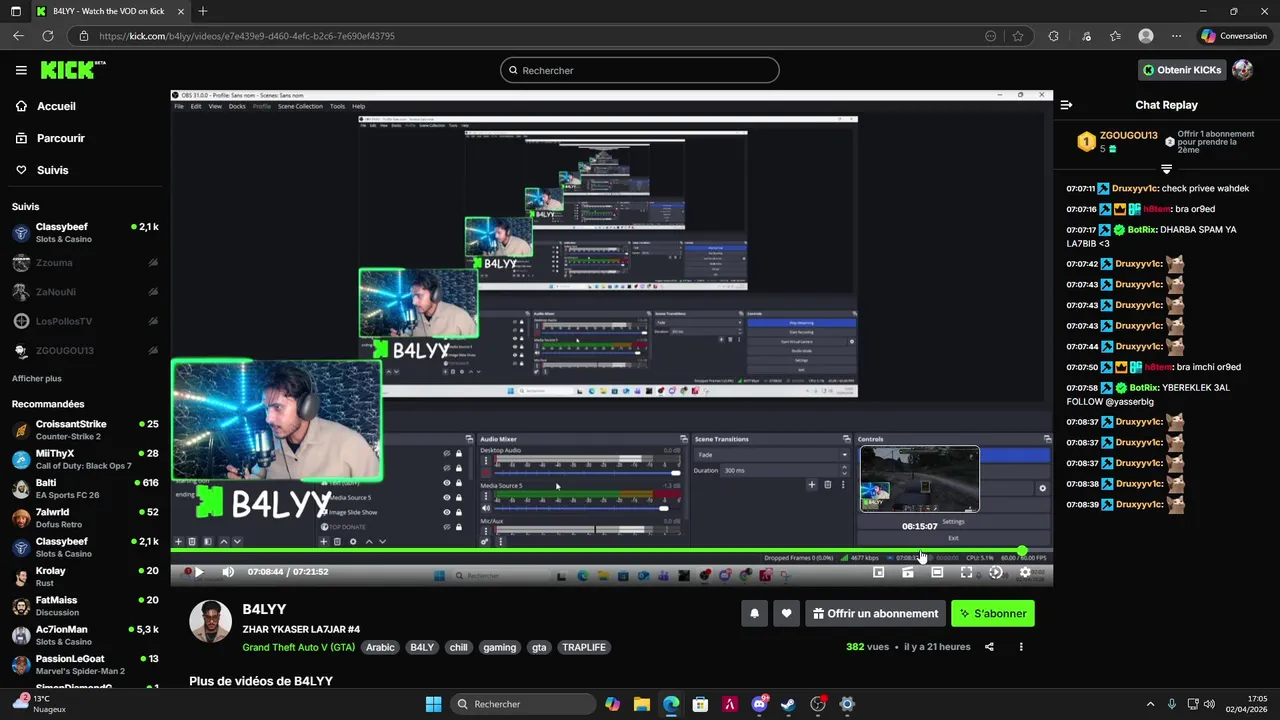
Task: Open the Kick hamburger sidebar menu
Action: [x=21, y=70]
